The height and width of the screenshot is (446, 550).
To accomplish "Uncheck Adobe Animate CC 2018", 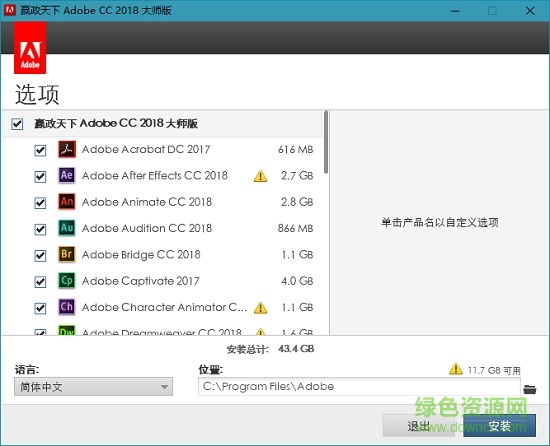I will pyautogui.click(x=40, y=203).
